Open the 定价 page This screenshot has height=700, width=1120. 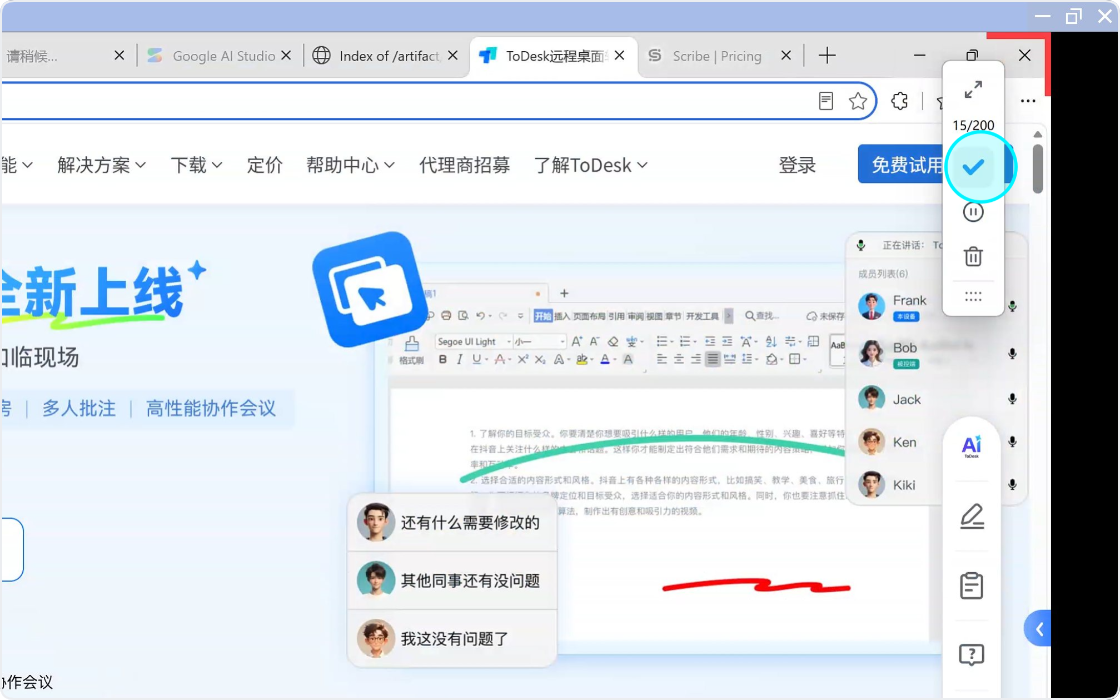264,165
